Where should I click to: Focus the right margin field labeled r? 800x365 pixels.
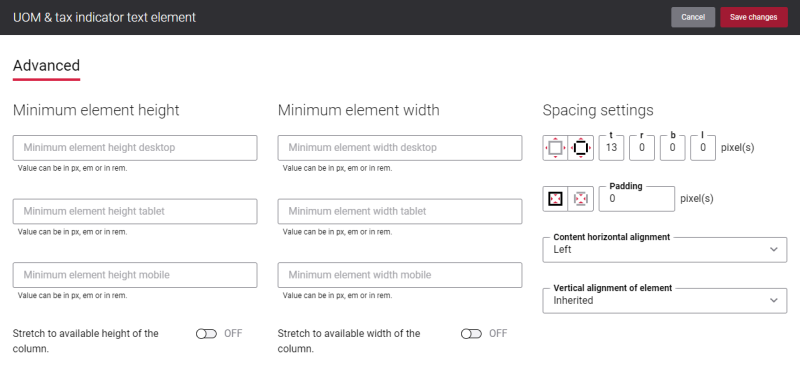coord(642,148)
